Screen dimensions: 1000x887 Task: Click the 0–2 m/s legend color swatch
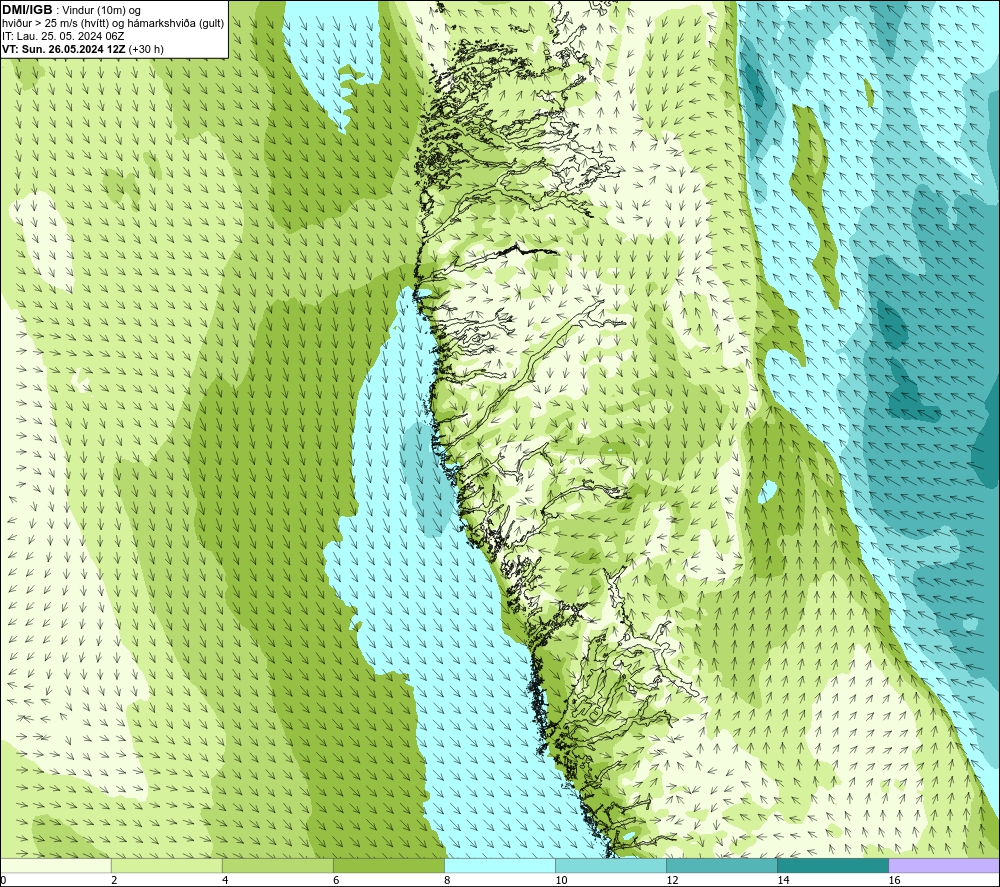click(56, 865)
